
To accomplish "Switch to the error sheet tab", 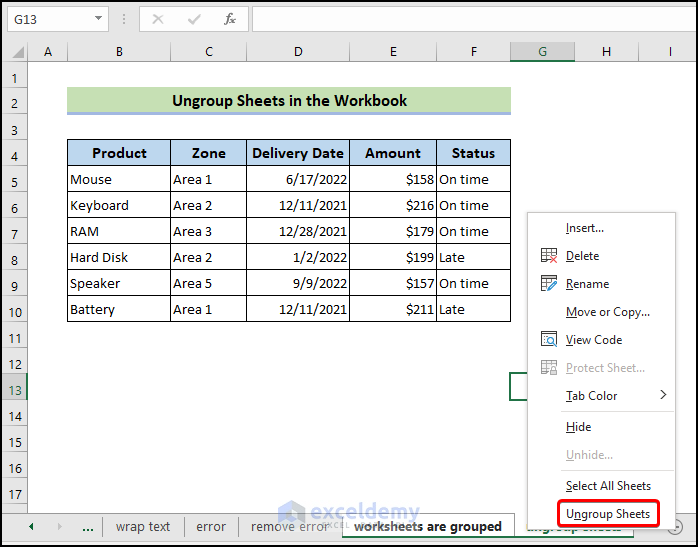I will [x=211, y=527].
